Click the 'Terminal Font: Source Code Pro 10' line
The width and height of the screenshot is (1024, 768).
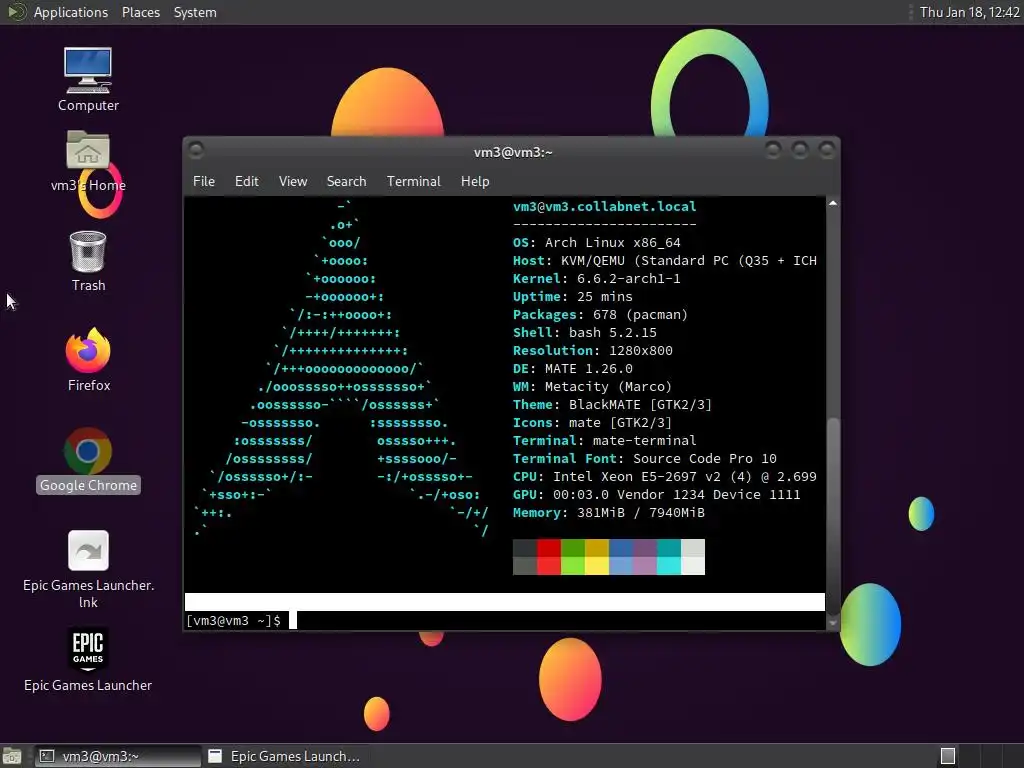pyautogui.click(x=645, y=458)
